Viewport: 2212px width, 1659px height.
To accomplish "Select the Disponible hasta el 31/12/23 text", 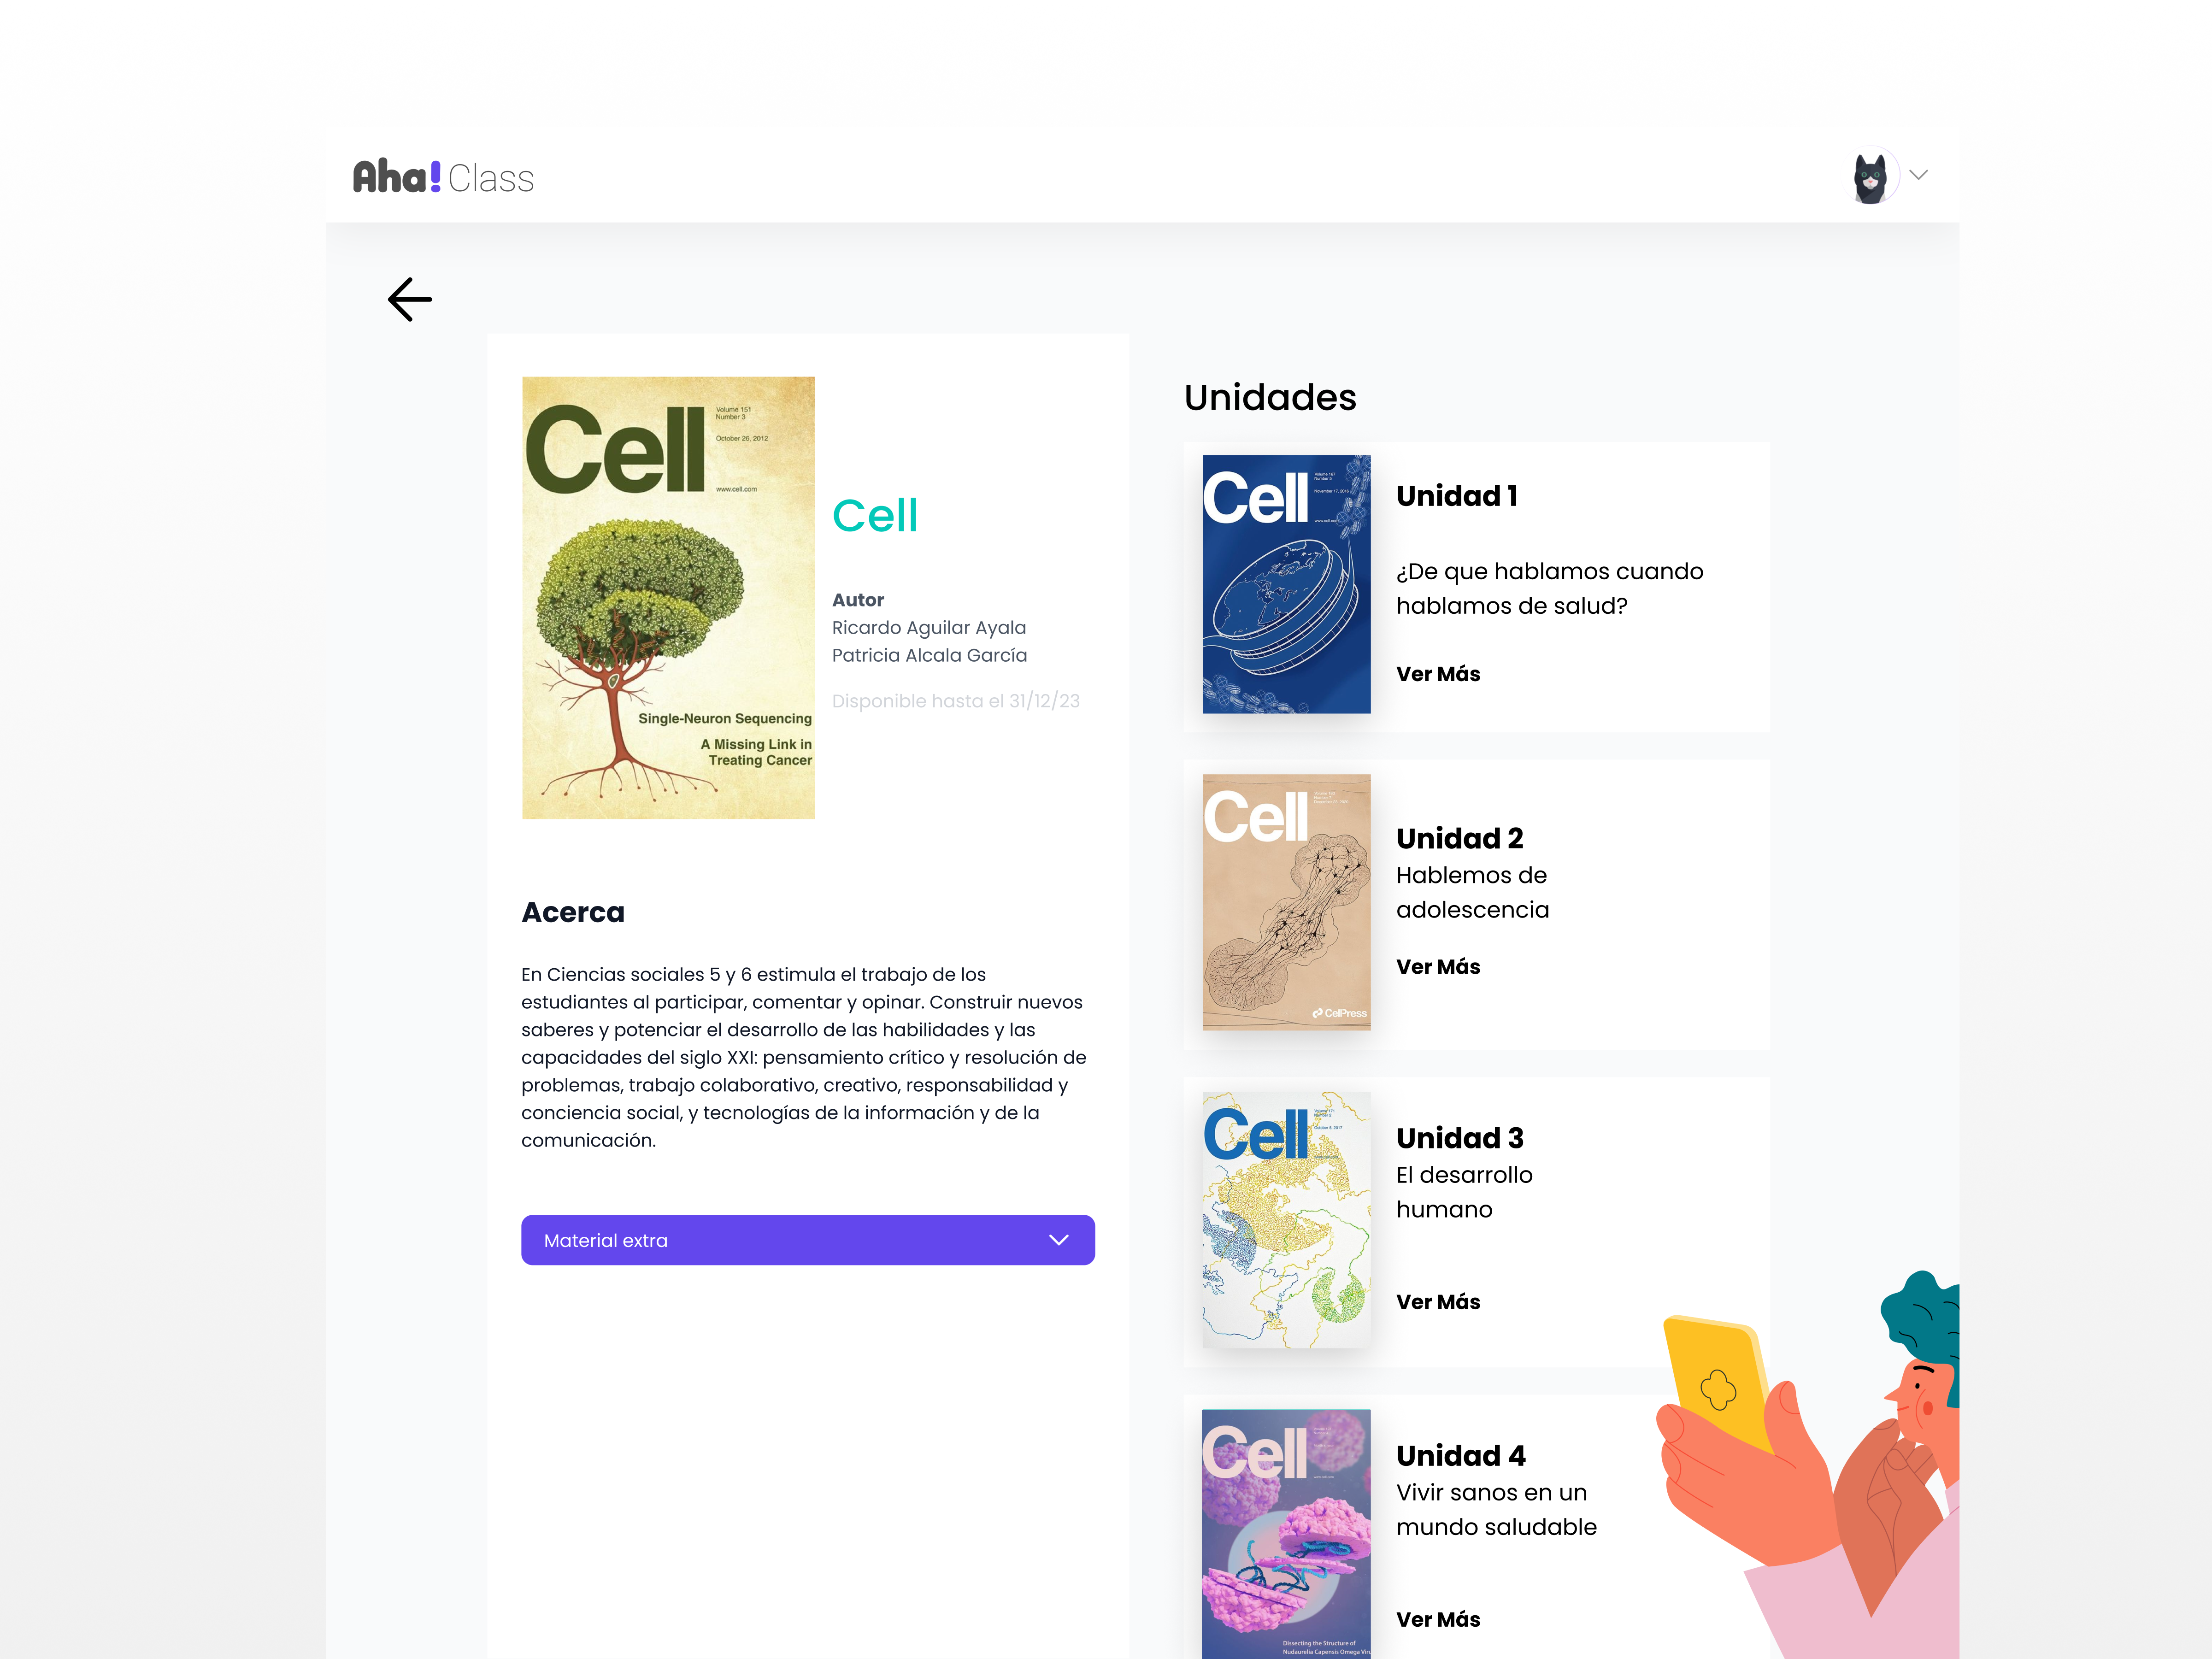I will 956,701.
